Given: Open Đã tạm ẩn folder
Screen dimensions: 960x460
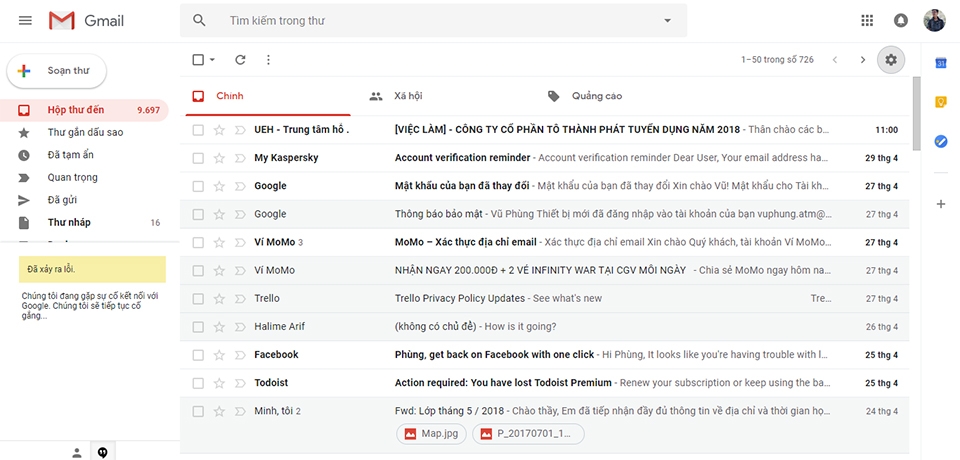Looking at the screenshot, I should pyautogui.click(x=84, y=155).
